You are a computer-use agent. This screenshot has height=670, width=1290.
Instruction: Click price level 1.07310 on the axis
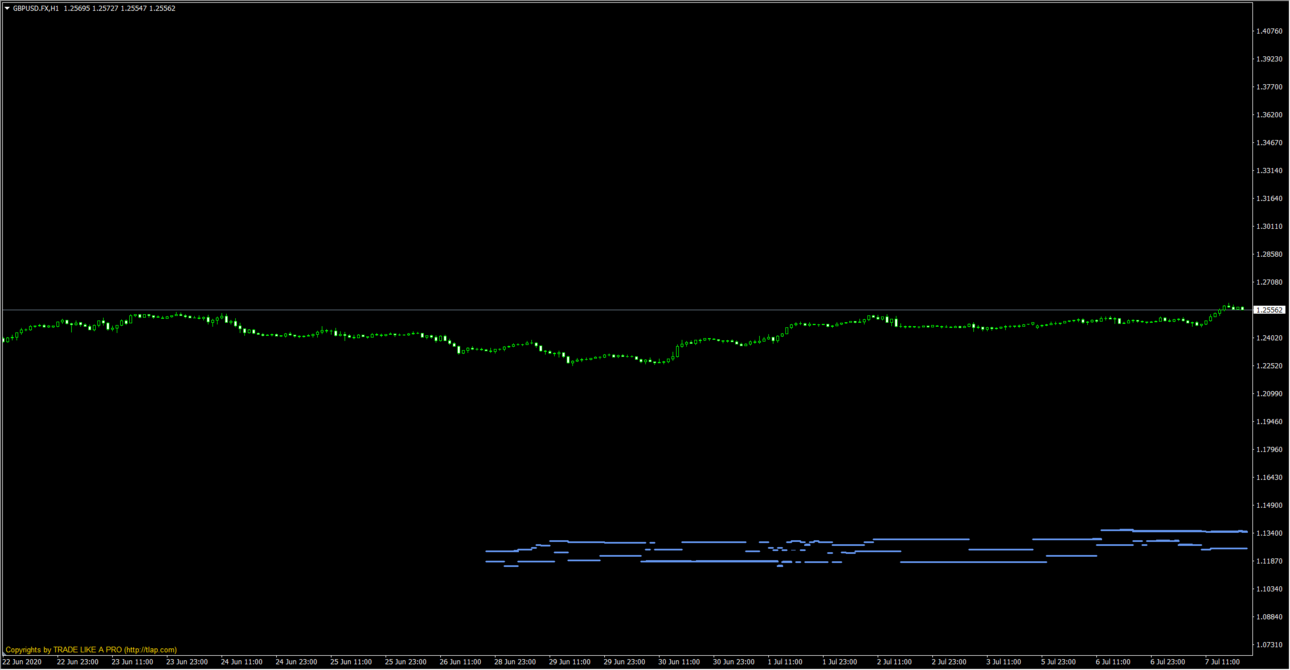point(1270,645)
